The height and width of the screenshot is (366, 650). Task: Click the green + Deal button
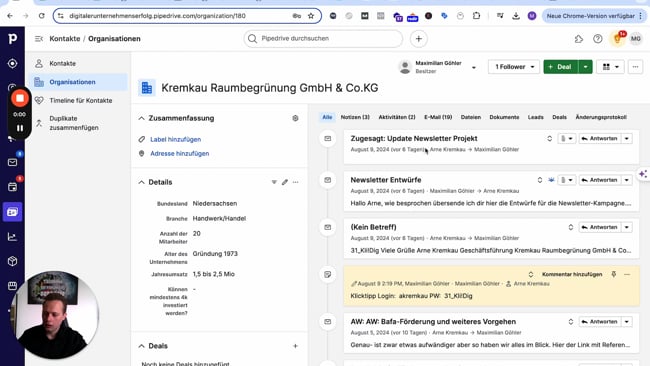pos(560,67)
